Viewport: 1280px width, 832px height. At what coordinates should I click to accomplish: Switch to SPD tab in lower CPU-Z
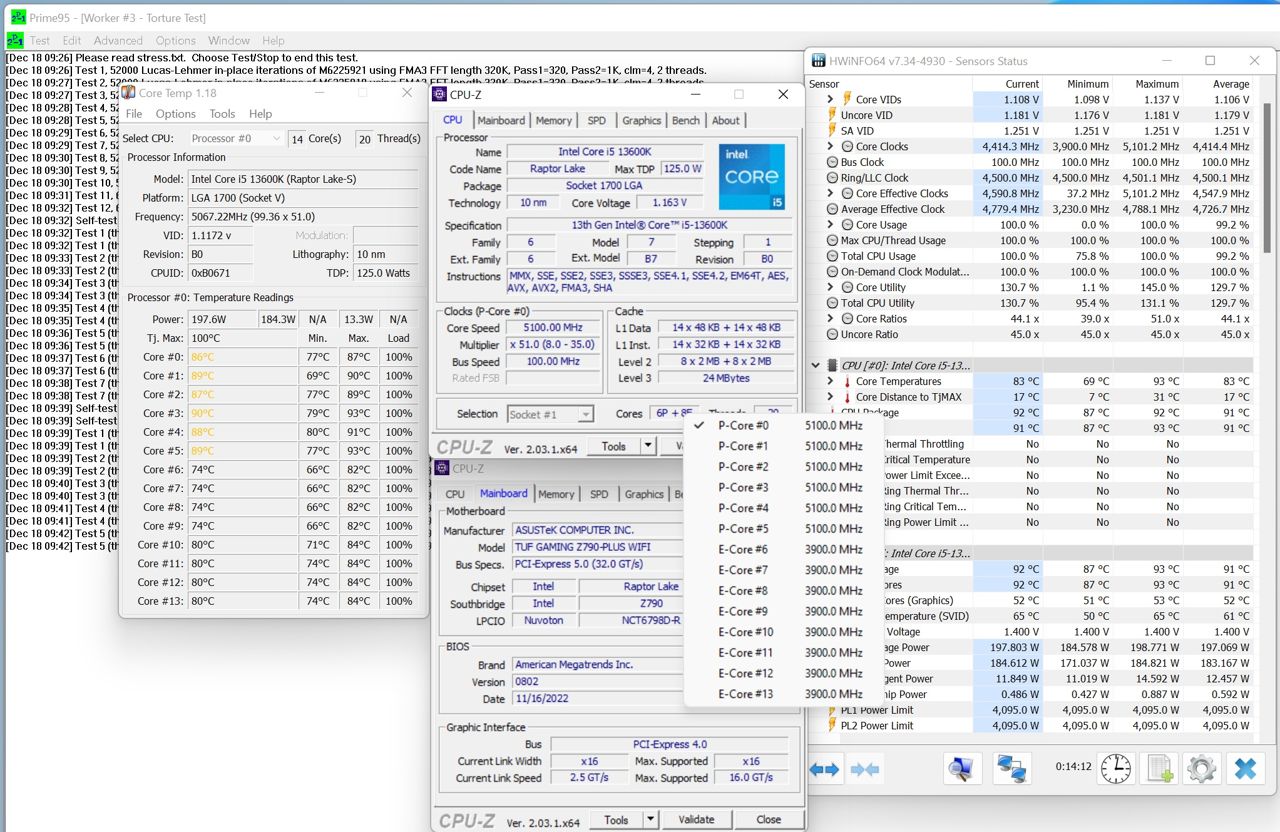(599, 494)
